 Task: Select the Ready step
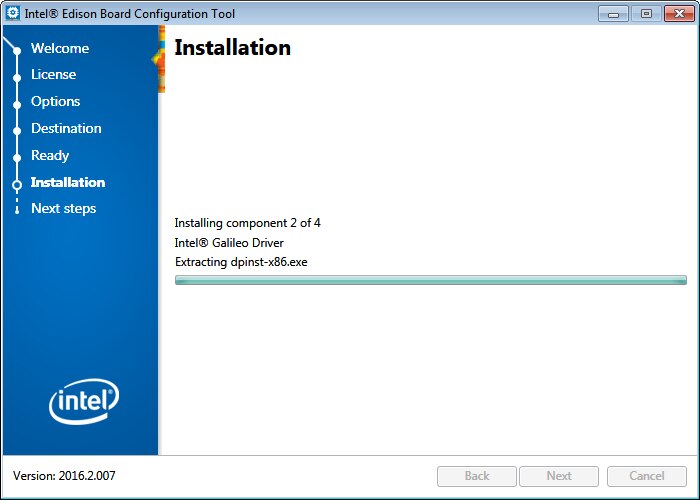pos(50,155)
